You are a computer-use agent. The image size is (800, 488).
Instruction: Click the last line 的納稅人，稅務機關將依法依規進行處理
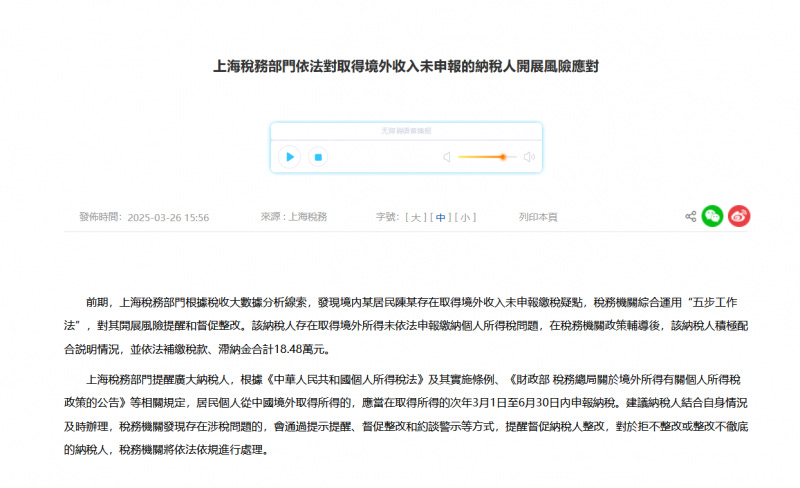[166, 450]
